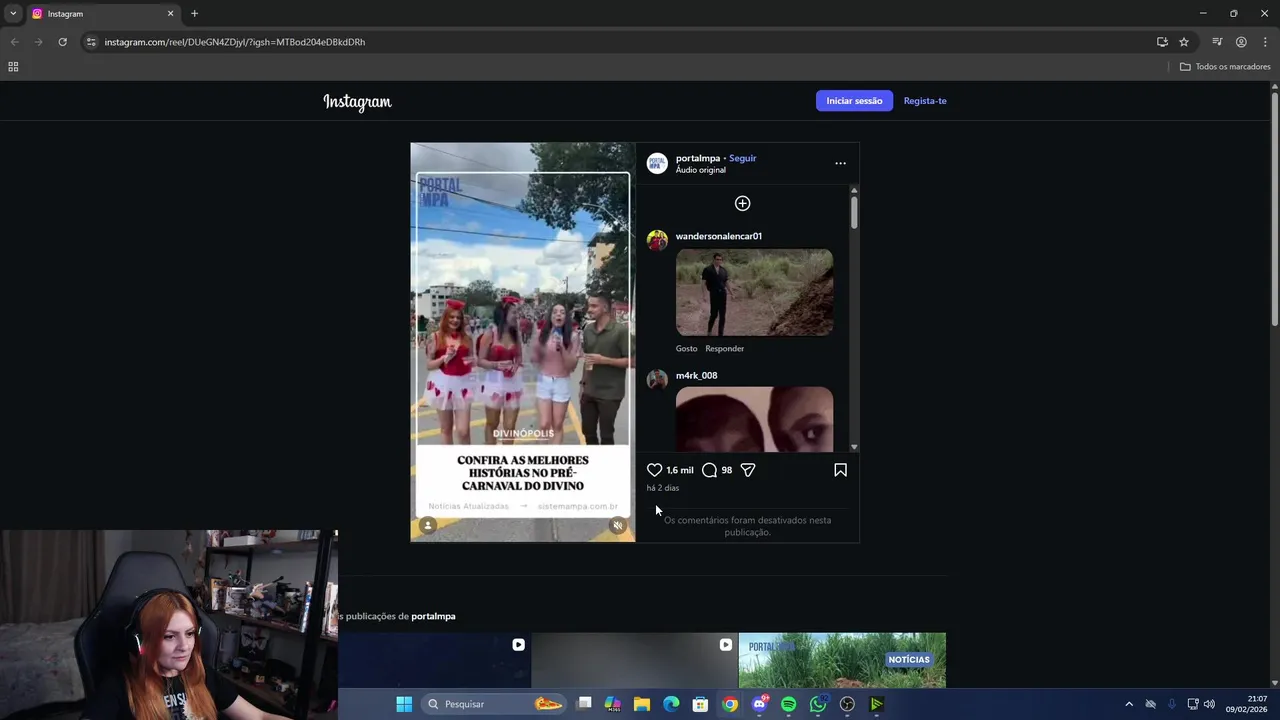Image resolution: width=1280 pixels, height=720 pixels.
Task: Show hidden system tray icons
Action: (x=1129, y=704)
